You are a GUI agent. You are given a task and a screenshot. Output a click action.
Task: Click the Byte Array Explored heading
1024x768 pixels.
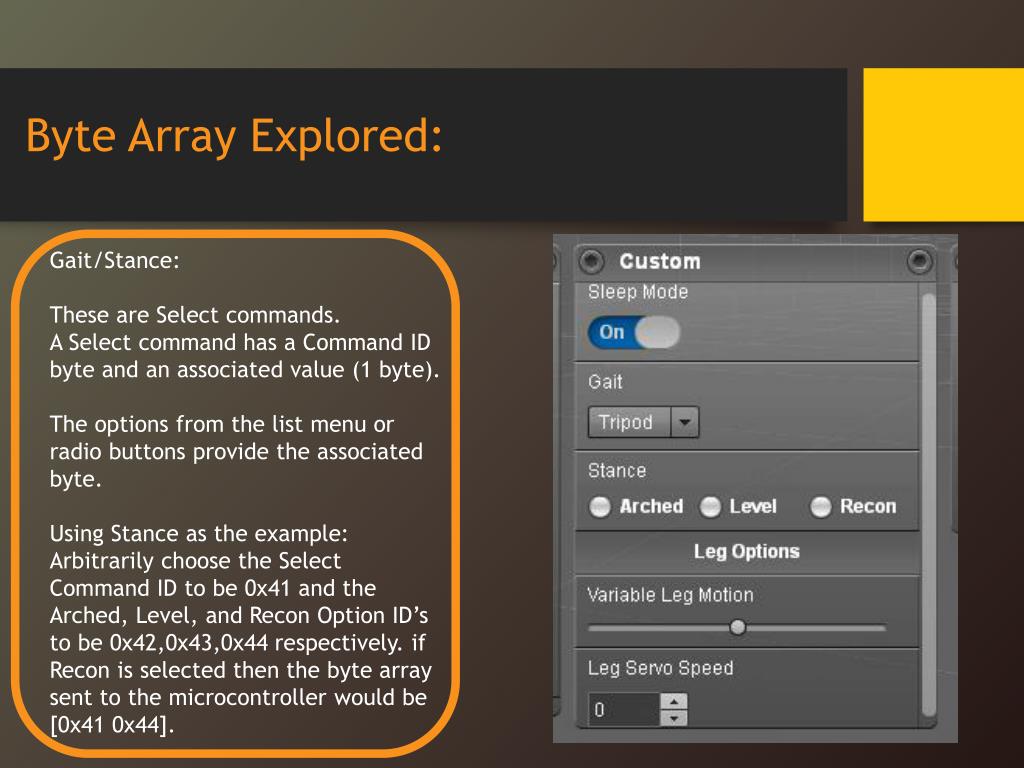(x=234, y=136)
